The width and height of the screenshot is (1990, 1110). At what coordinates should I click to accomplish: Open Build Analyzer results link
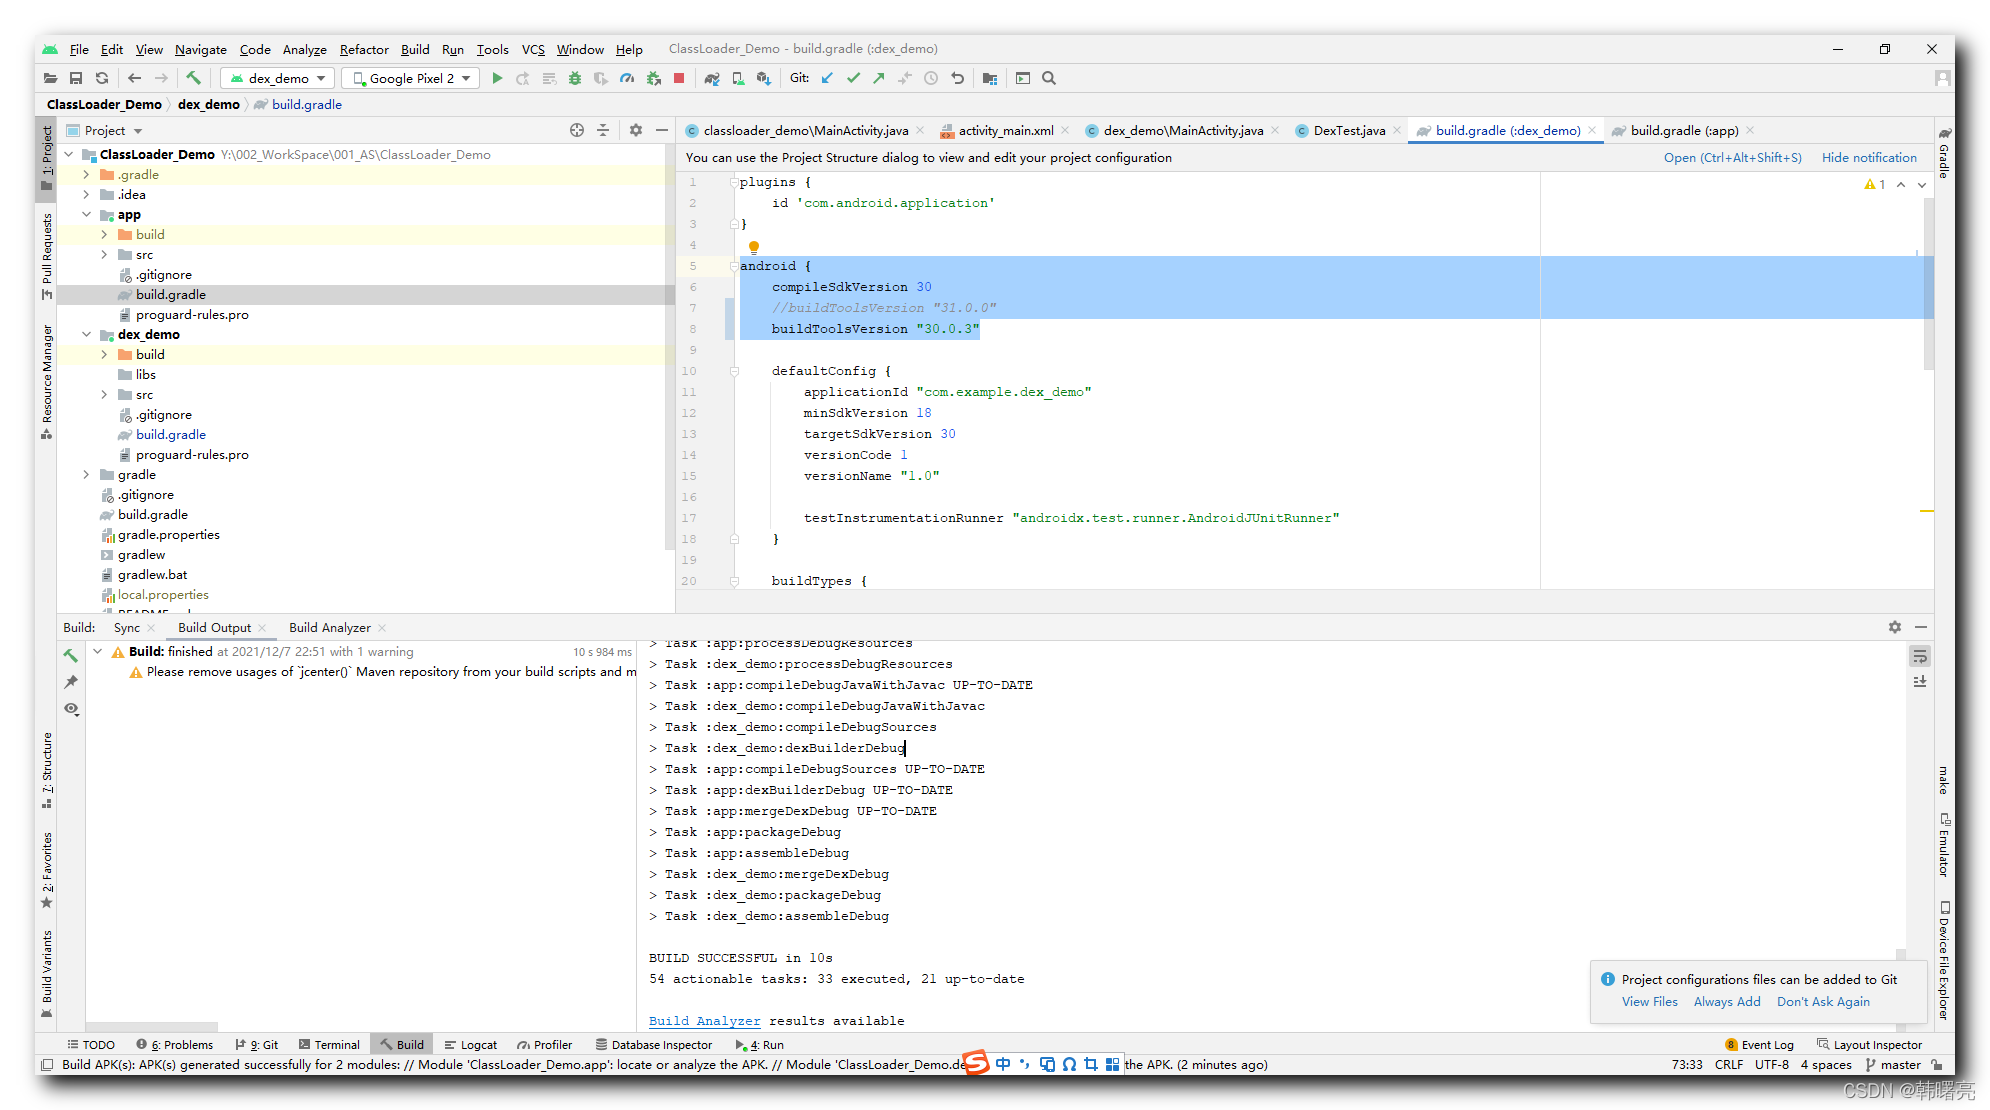click(x=704, y=1020)
